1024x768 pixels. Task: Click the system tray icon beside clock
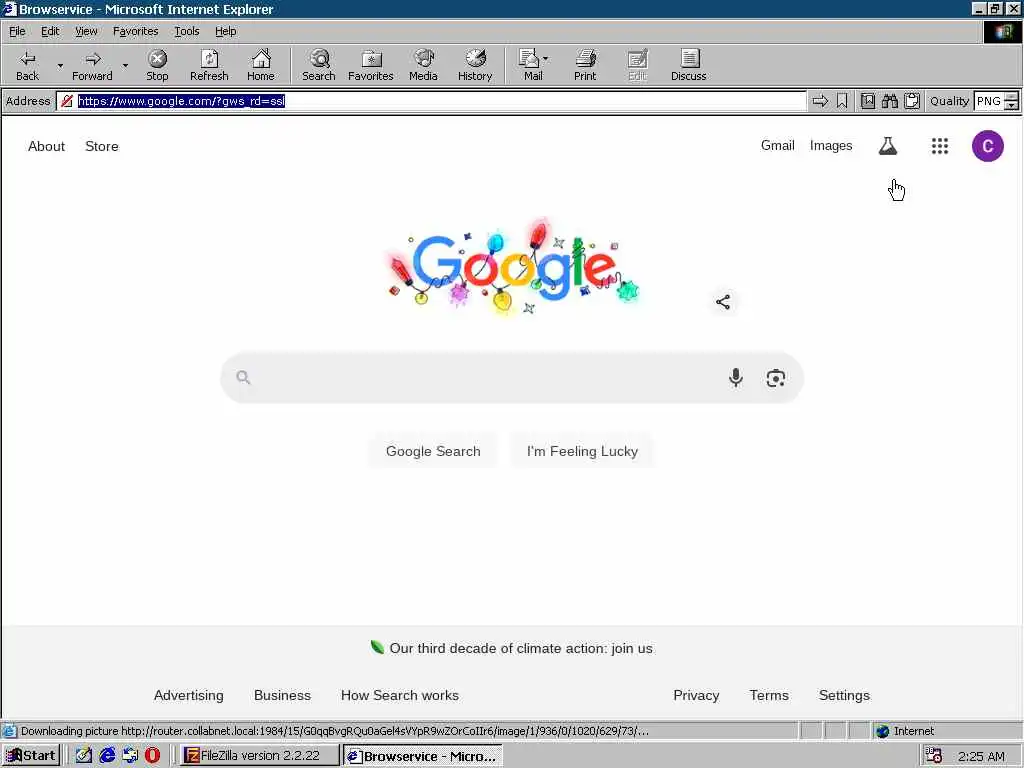934,756
